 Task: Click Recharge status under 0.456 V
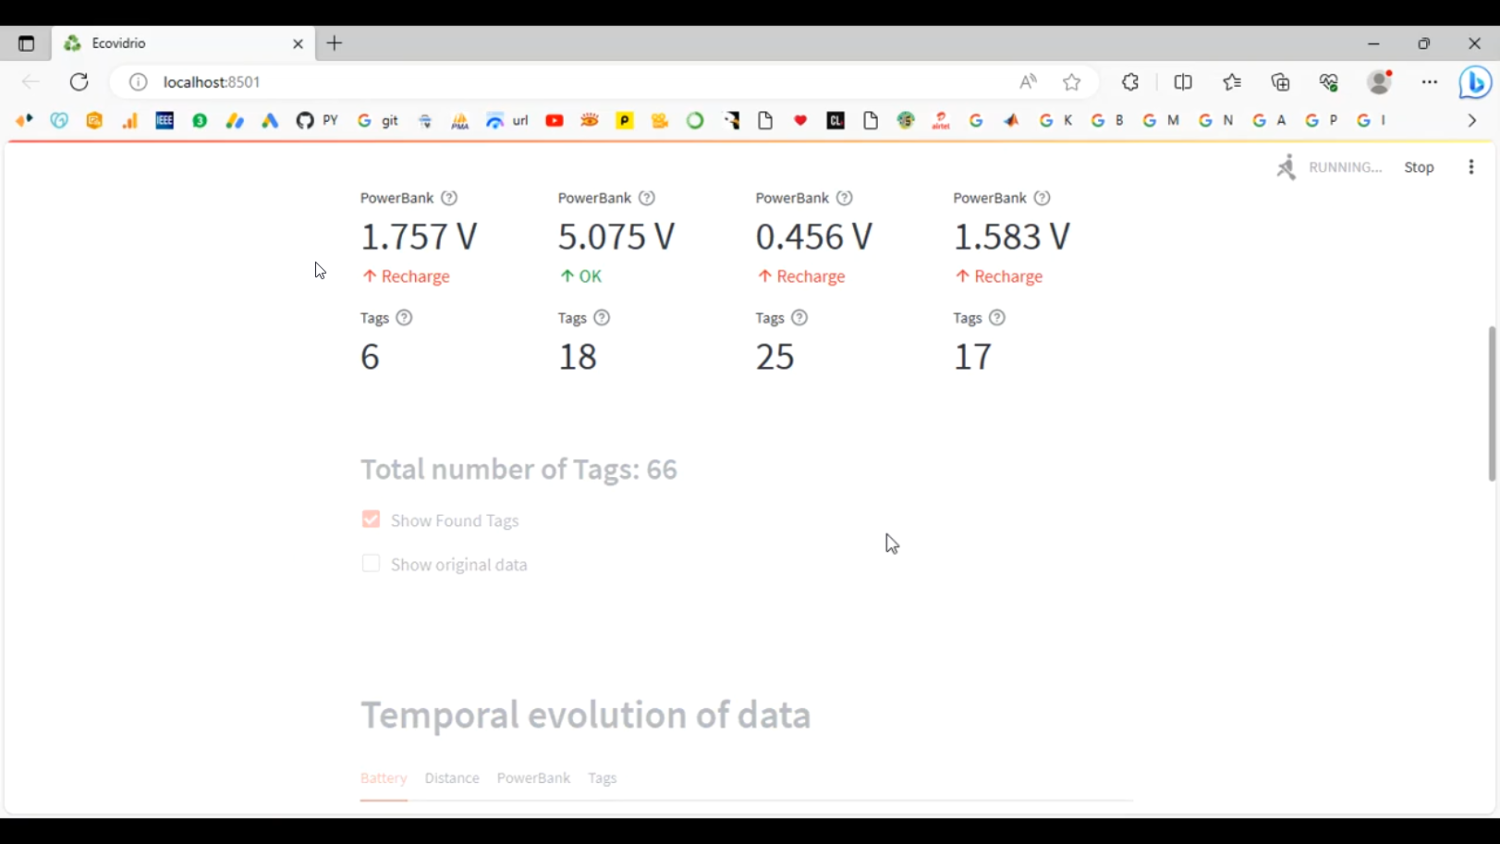[x=801, y=276]
